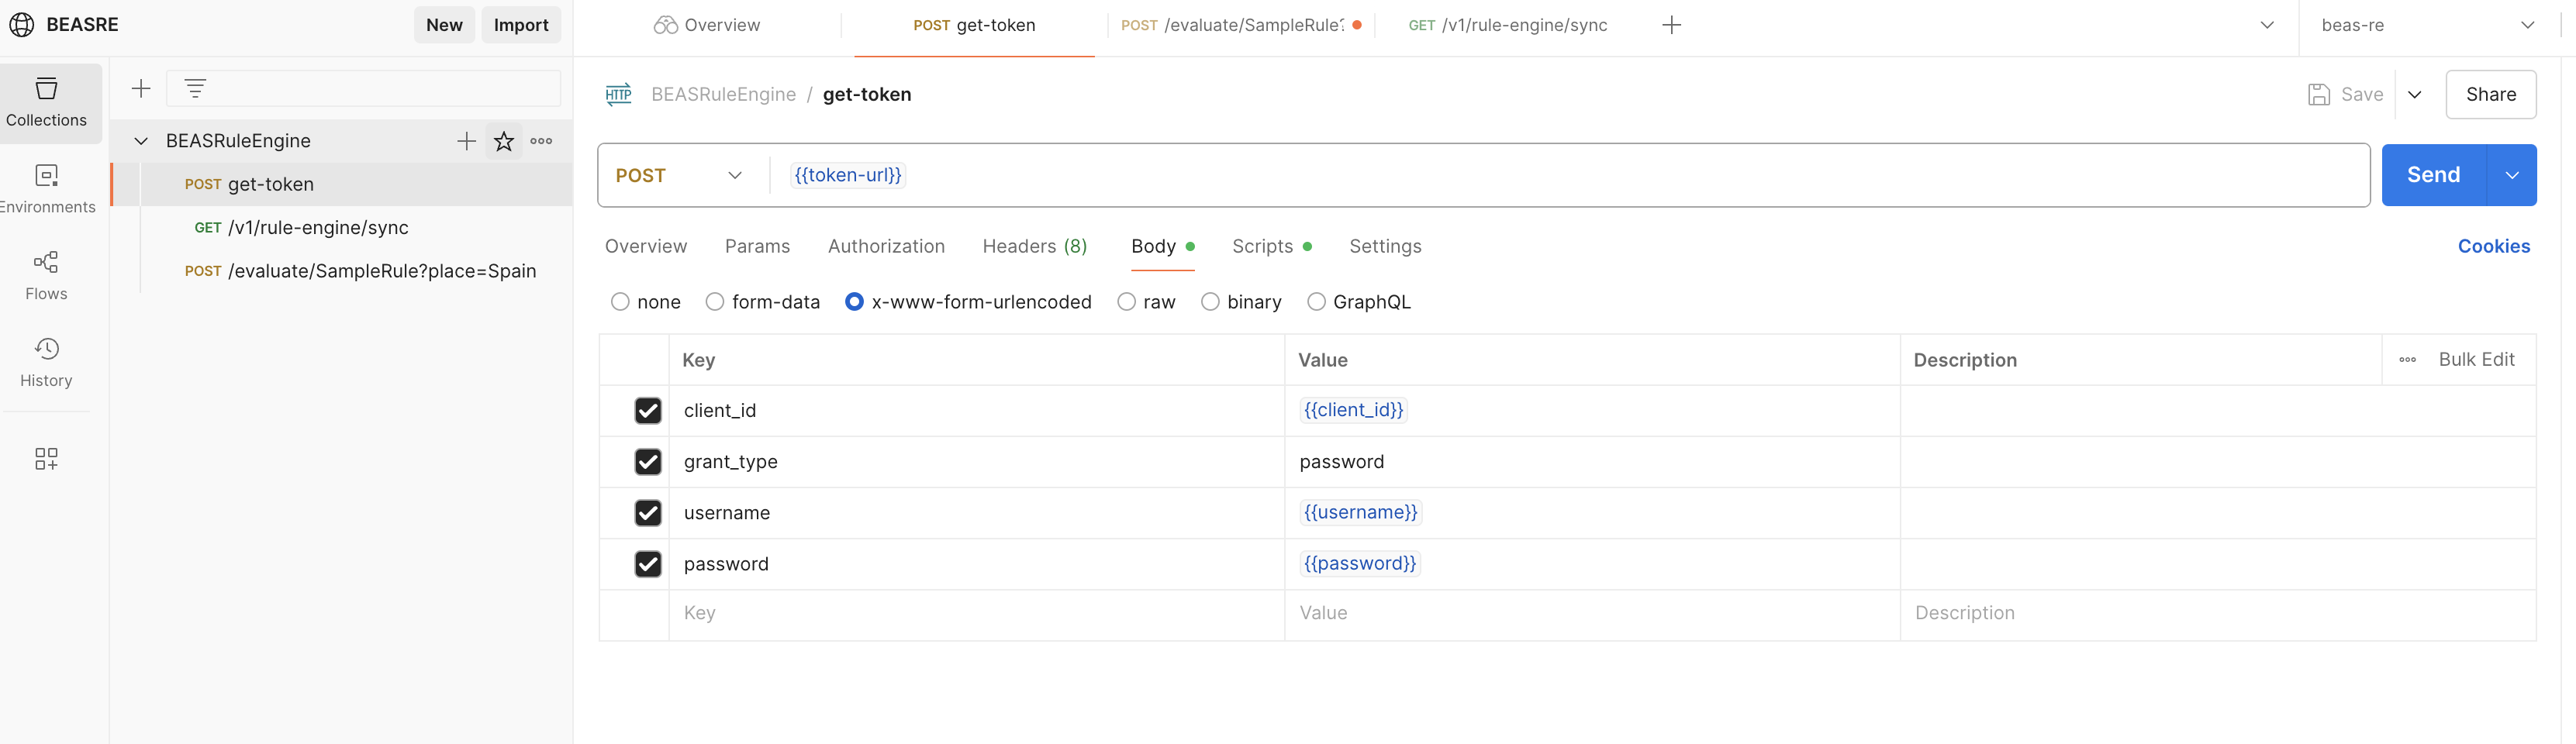
Task: Open the tab list overflow chevron
Action: (2267, 25)
